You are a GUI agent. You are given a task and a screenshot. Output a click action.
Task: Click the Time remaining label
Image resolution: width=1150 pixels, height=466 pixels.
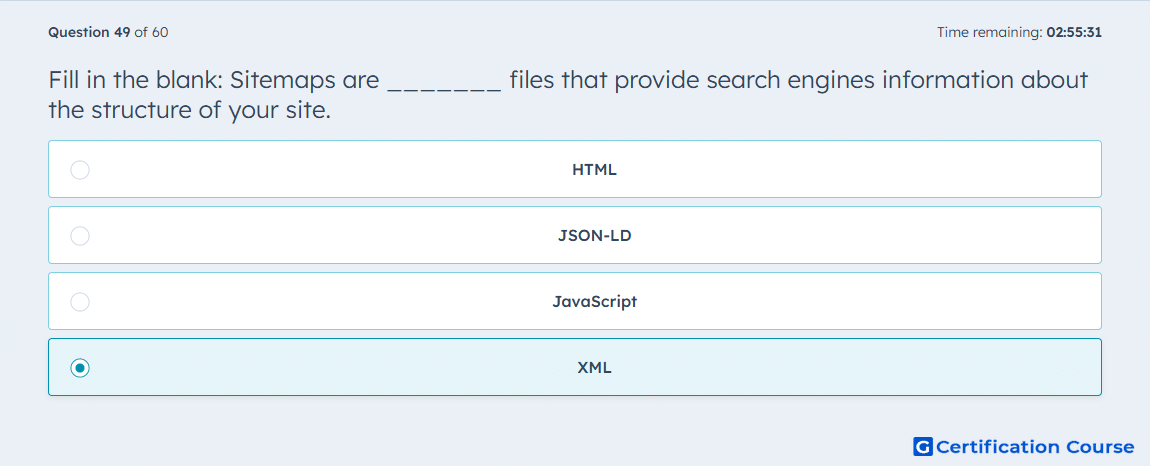click(x=989, y=32)
